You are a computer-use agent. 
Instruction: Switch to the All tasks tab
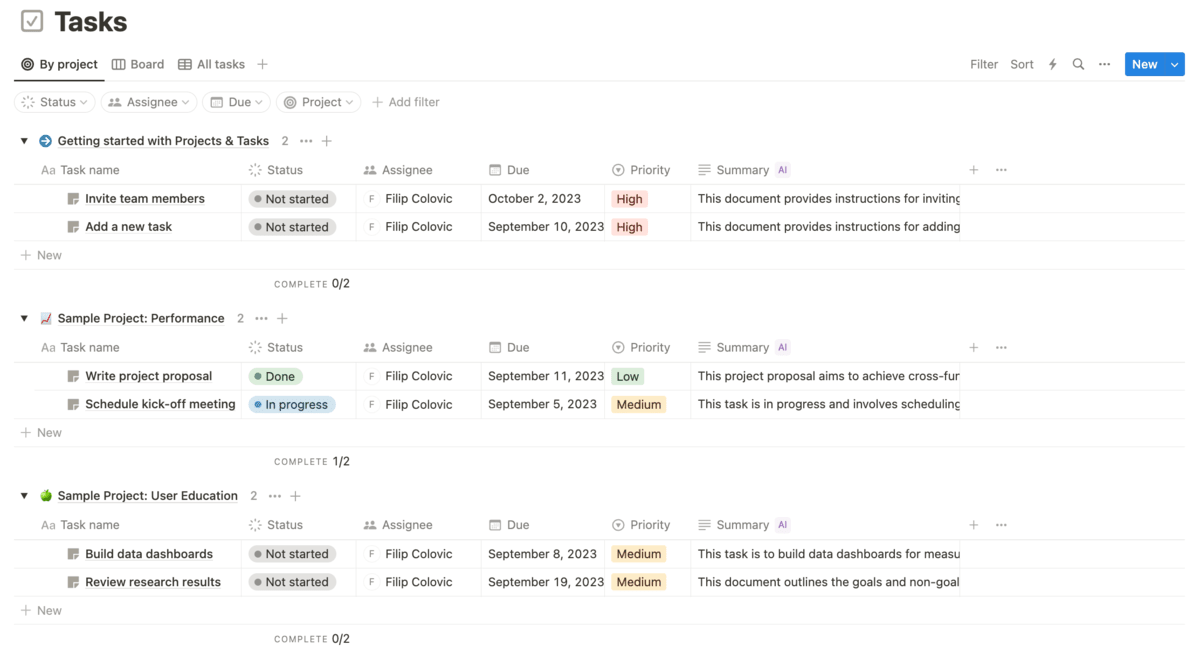(211, 64)
